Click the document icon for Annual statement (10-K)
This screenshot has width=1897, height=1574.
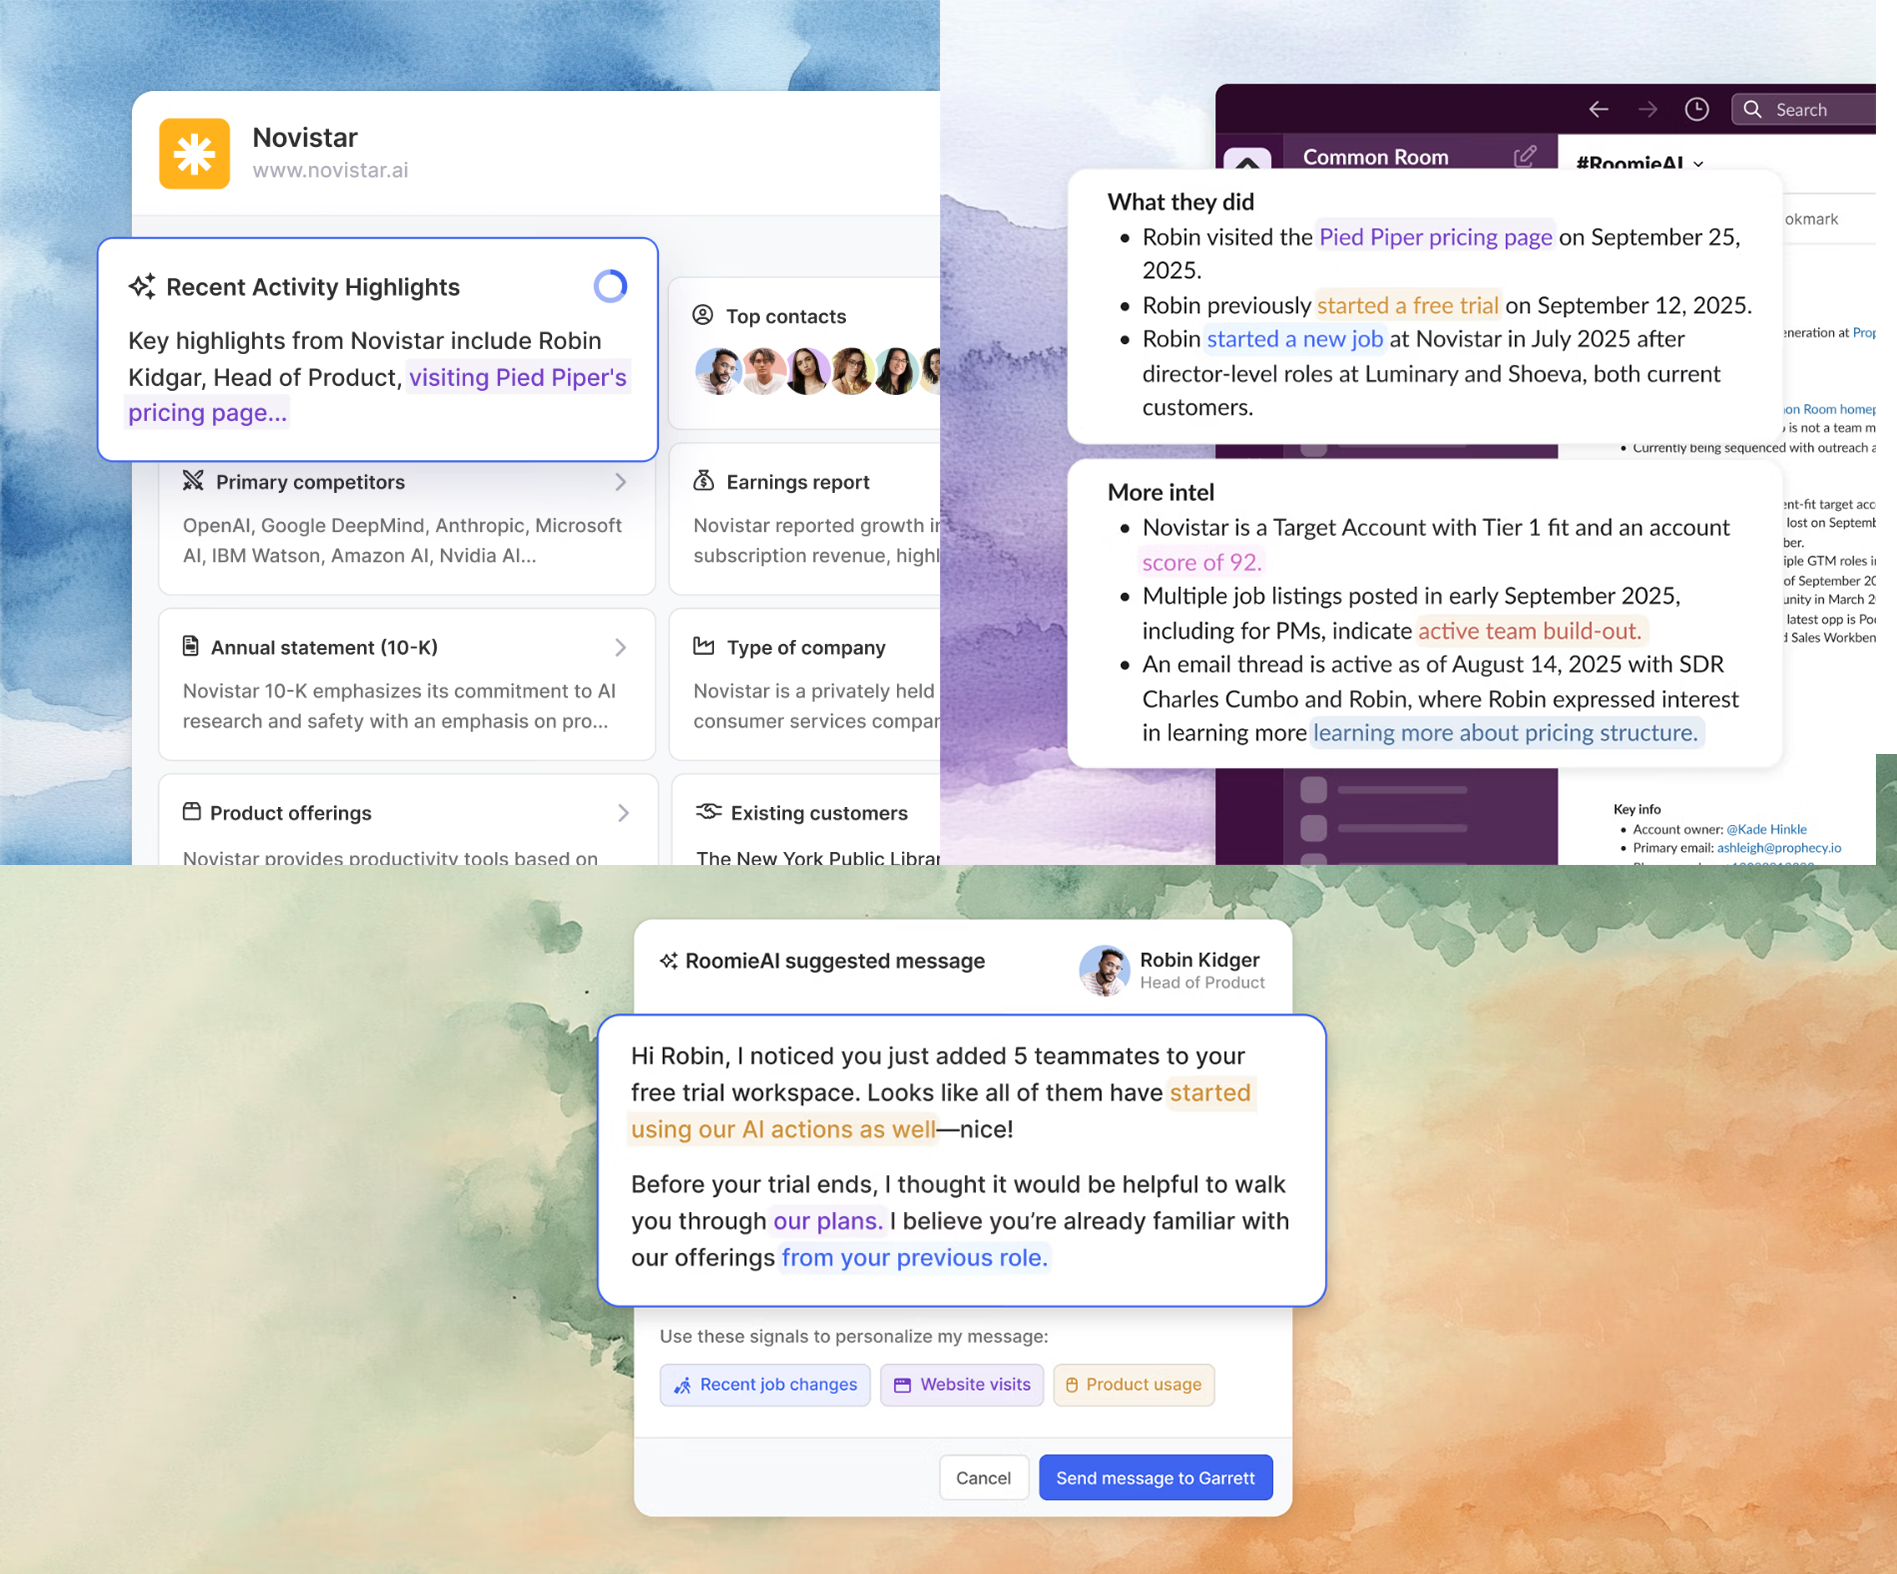click(x=191, y=646)
